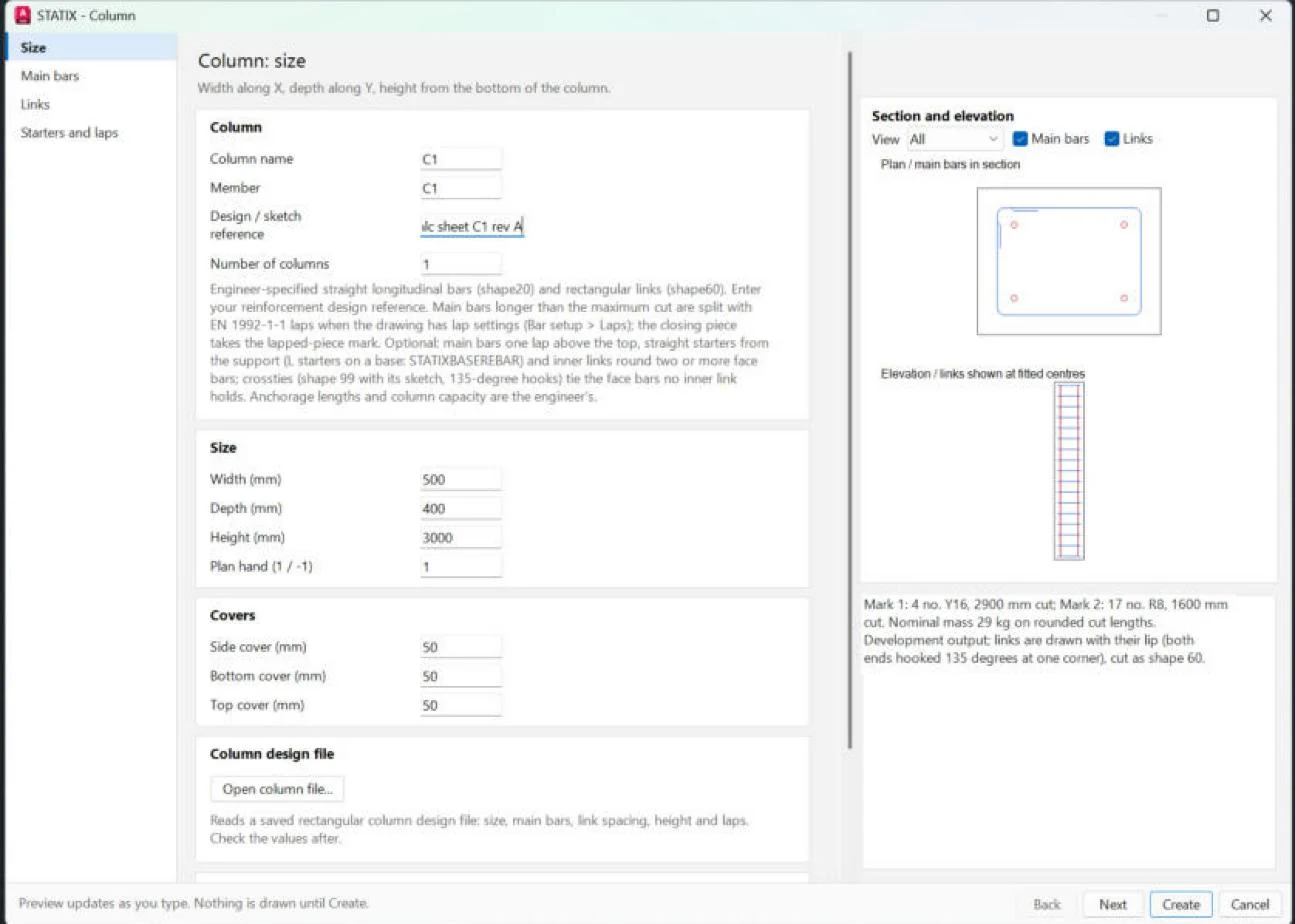This screenshot has width=1295, height=924.
Task: Click the Cancel button
Action: [1250, 904]
